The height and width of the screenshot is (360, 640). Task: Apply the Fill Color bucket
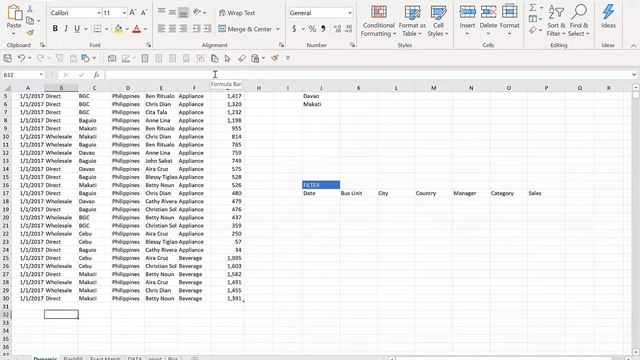tap(118, 29)
